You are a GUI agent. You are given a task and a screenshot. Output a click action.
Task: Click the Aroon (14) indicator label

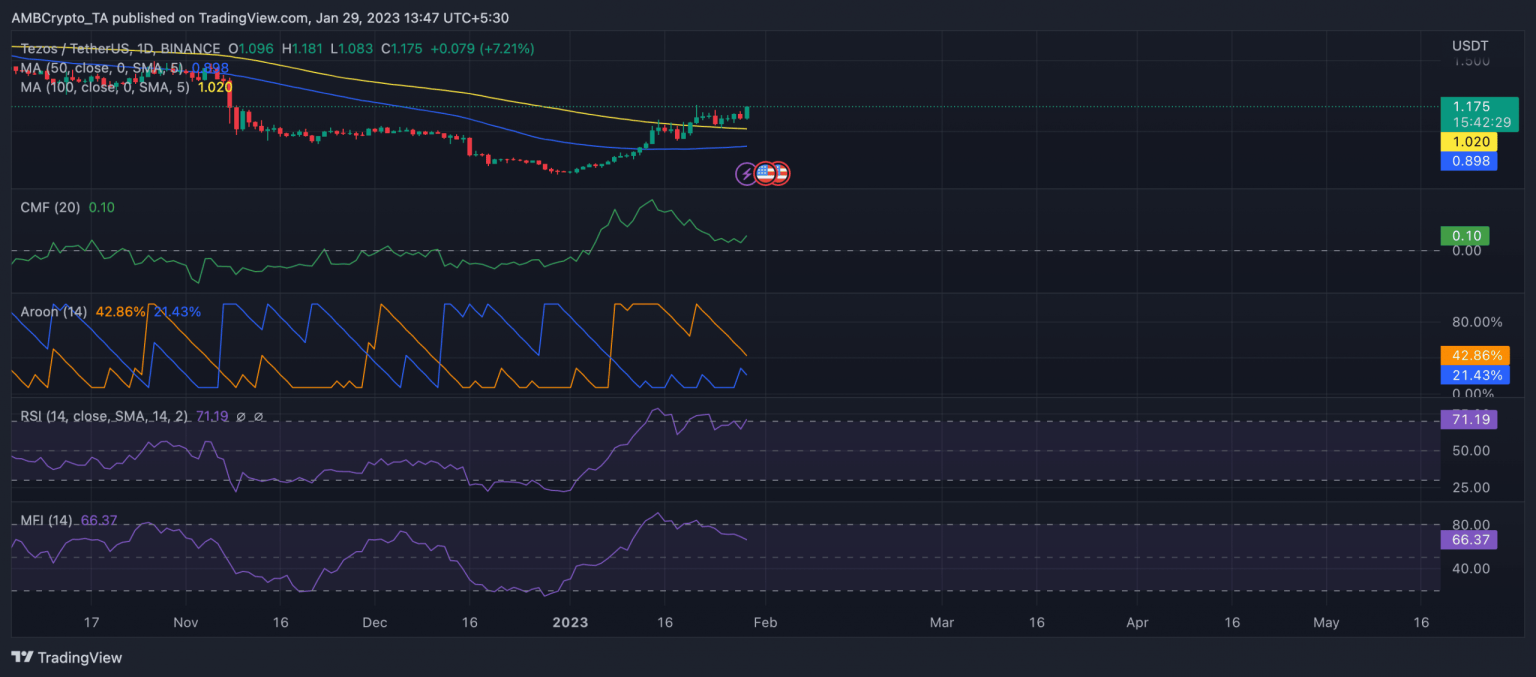pyautogui.click(x=54, y=312)
